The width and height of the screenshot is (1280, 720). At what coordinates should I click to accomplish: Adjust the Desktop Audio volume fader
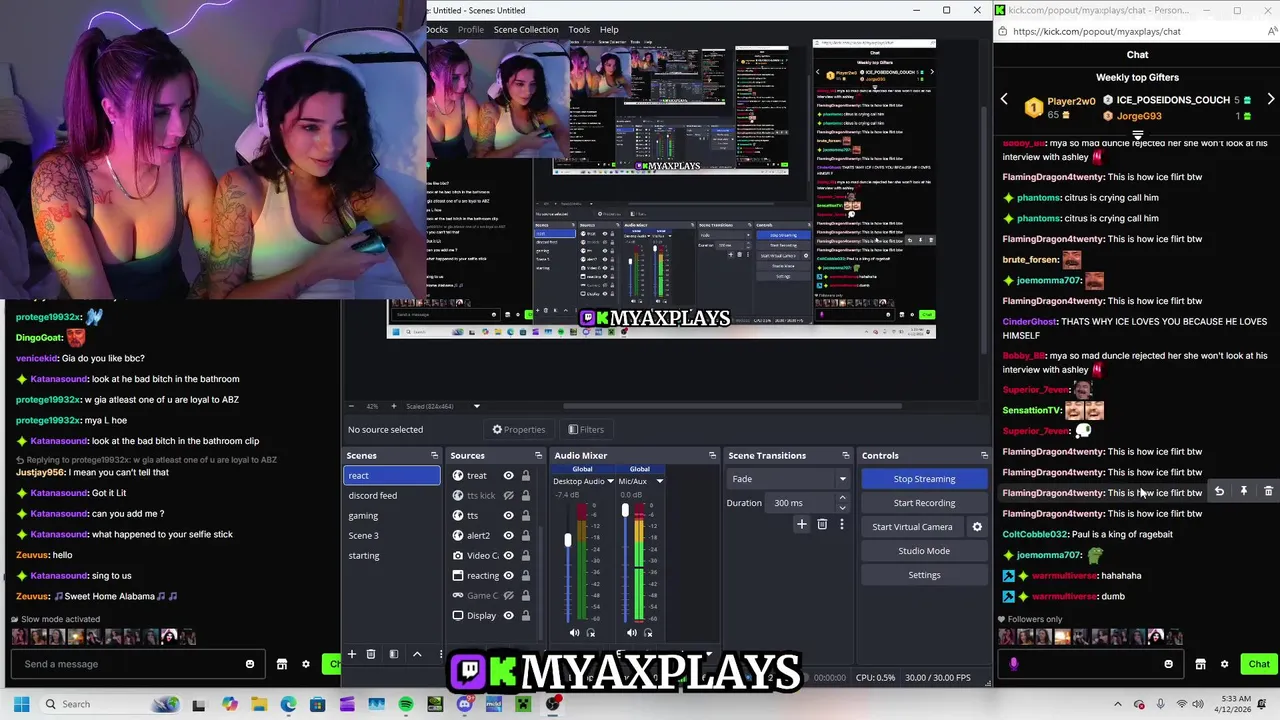tap(567, 540)
